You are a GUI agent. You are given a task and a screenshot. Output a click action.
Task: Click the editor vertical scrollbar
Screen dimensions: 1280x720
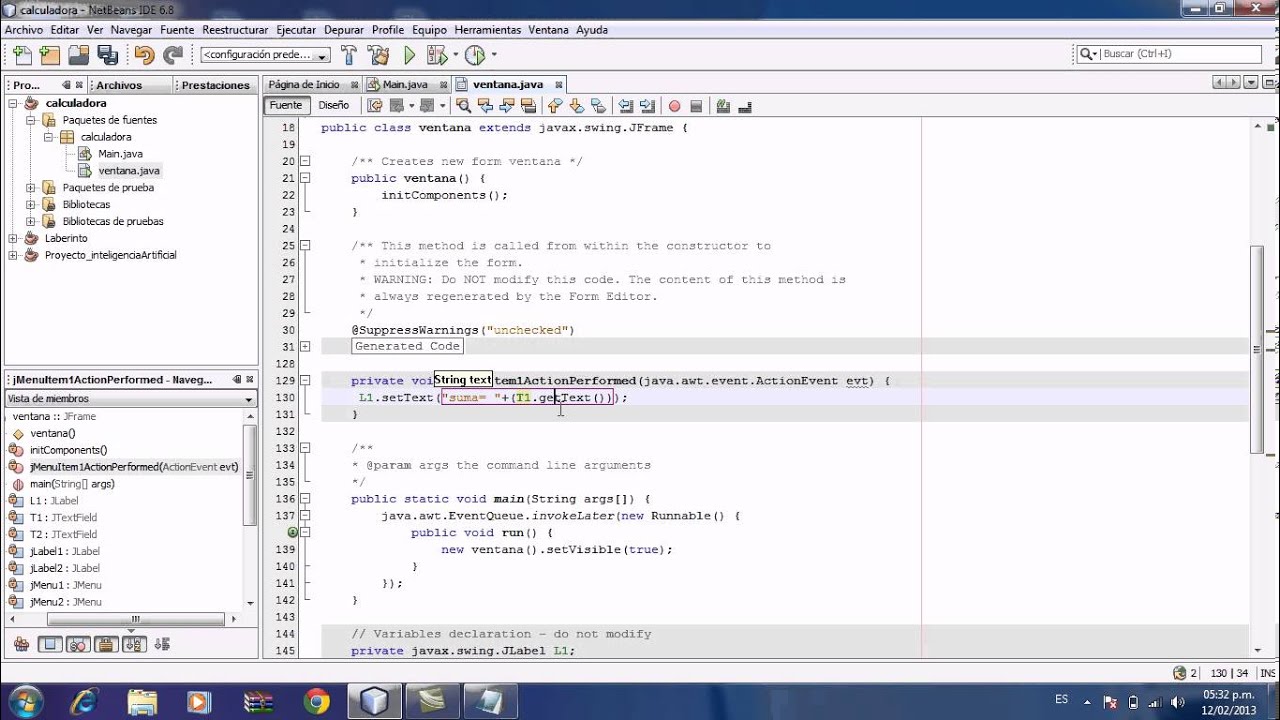pos(1257,348)
